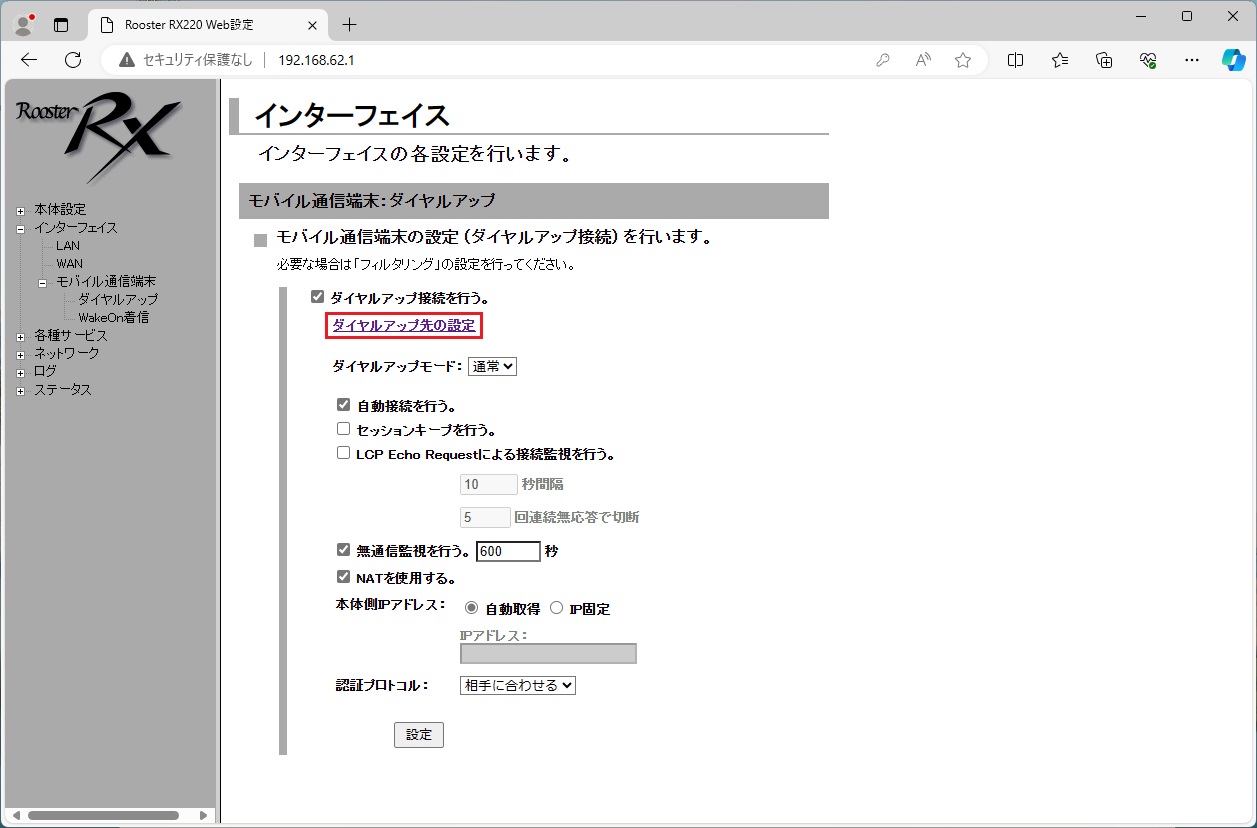Open Browser essentials heart icon

[x=1148, y=60]
